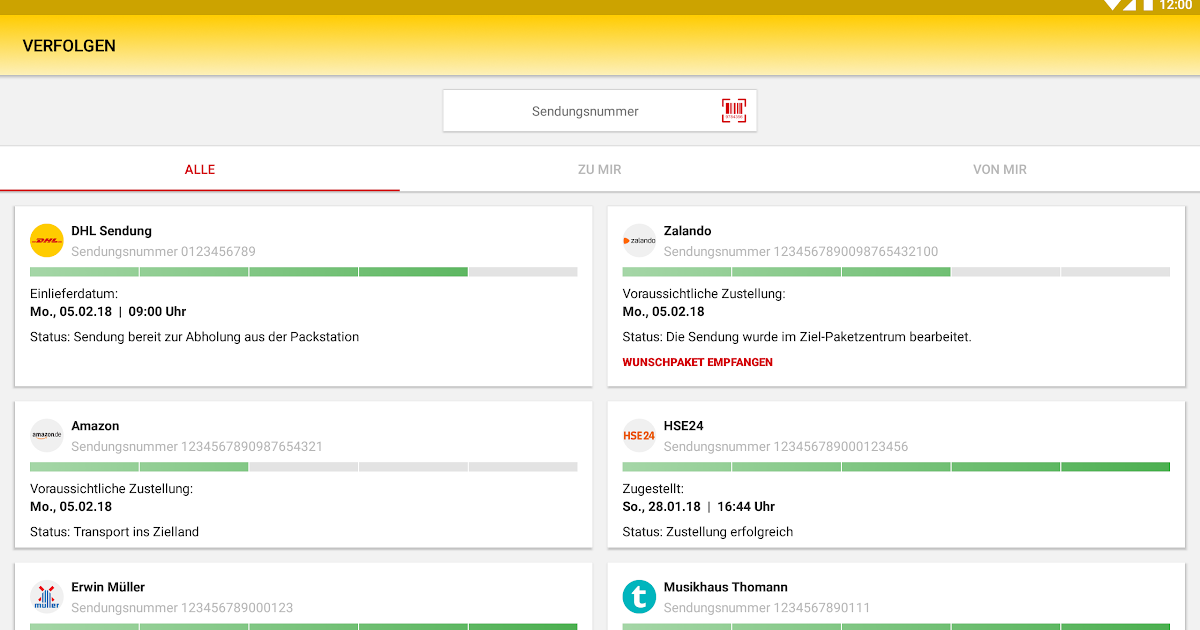Open the Erwin Müller shipment title

click(108, 587)
